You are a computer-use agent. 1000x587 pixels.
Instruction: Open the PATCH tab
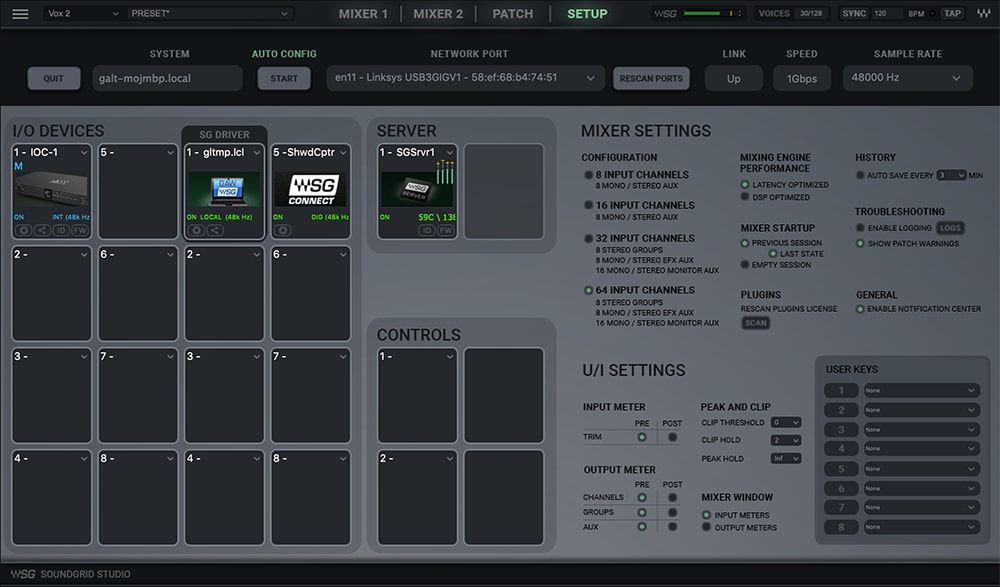pos(513,13)
